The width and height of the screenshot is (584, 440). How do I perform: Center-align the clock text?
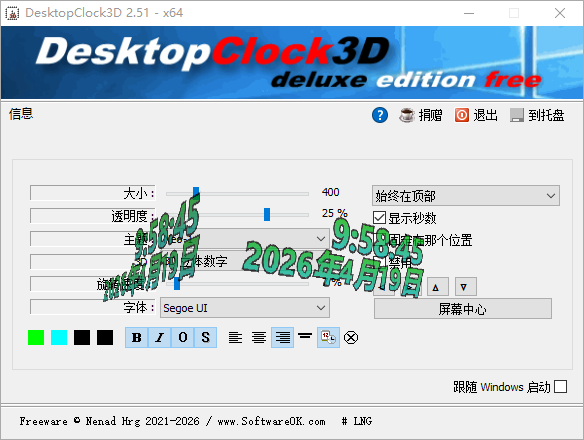tap(259, 338)
